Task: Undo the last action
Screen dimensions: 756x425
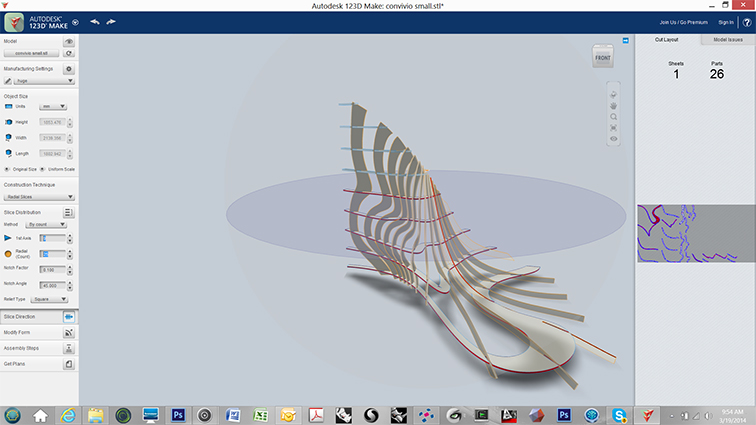Action: 95,22
